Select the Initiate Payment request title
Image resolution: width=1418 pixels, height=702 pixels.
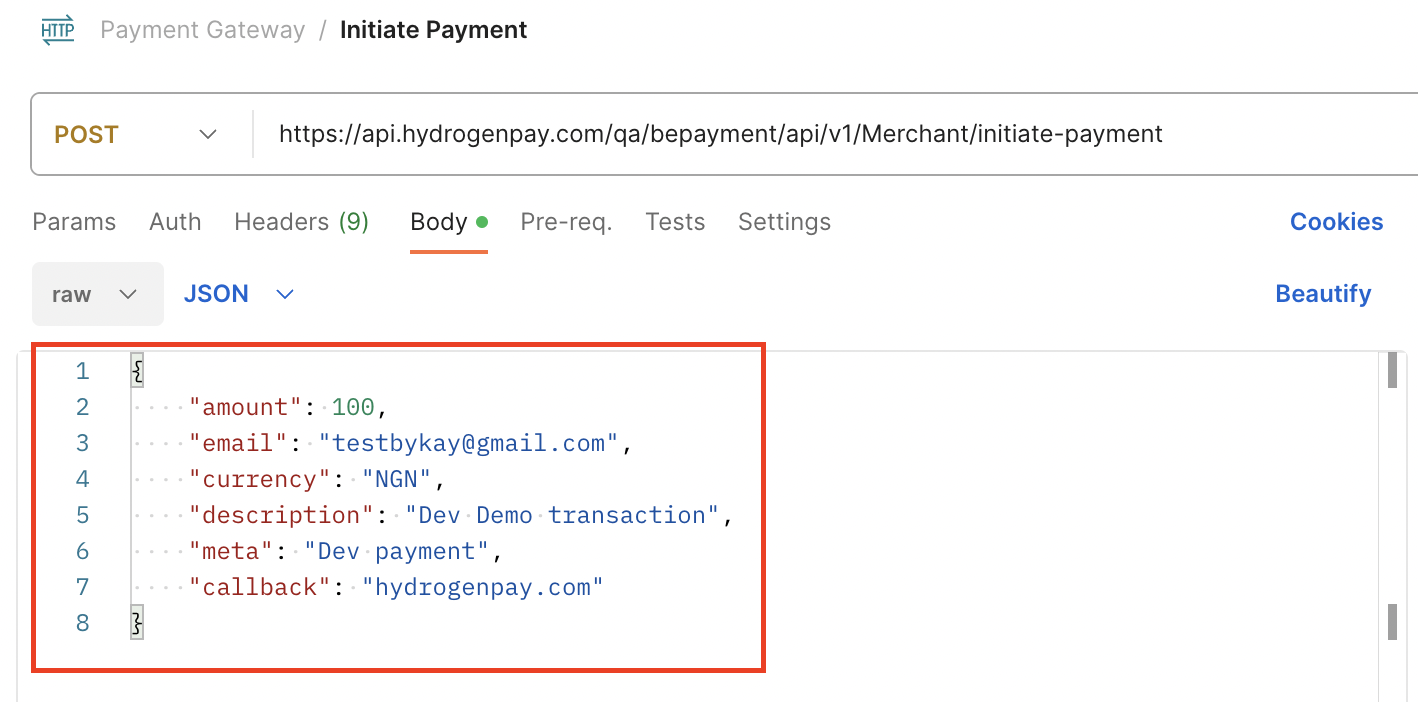coord(434,30)
